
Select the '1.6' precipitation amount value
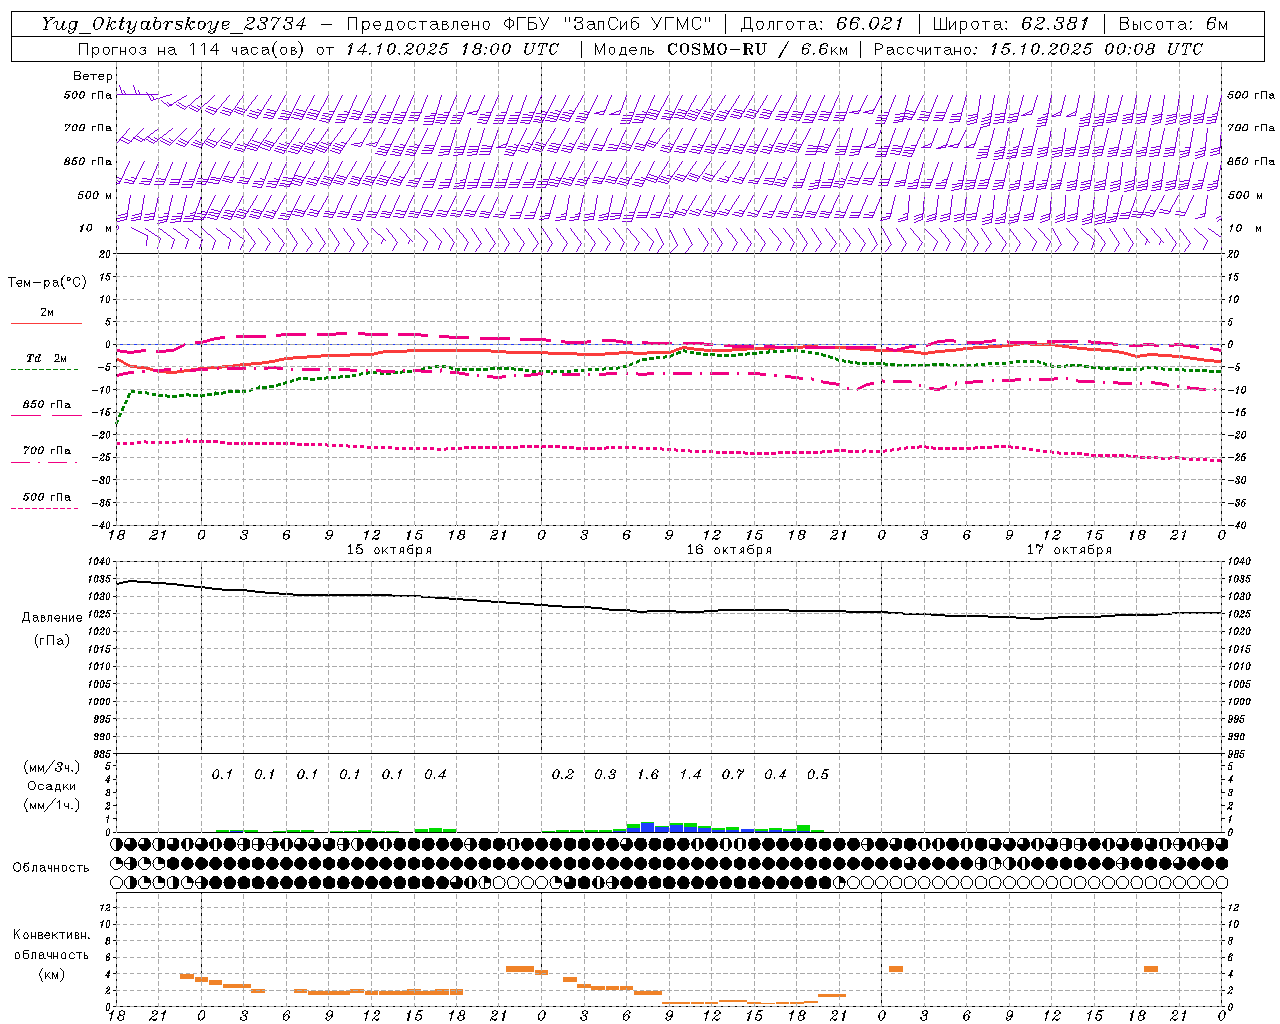[x=648, y=774]
